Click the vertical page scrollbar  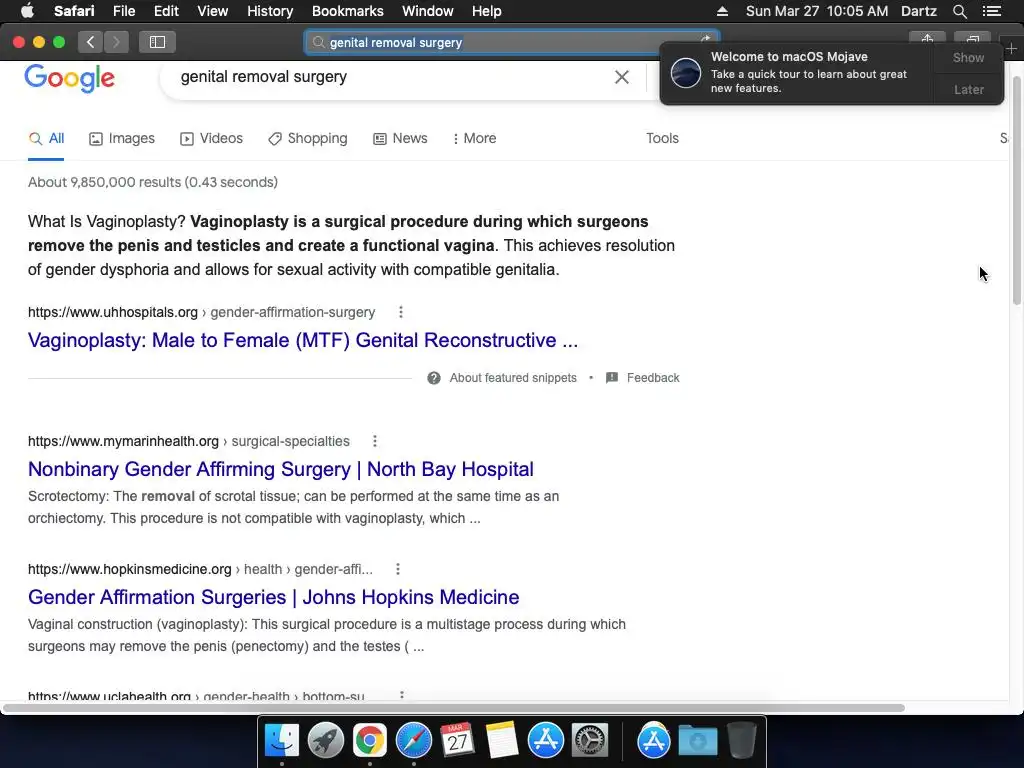pyautogui.click(x=1017, y=189)
